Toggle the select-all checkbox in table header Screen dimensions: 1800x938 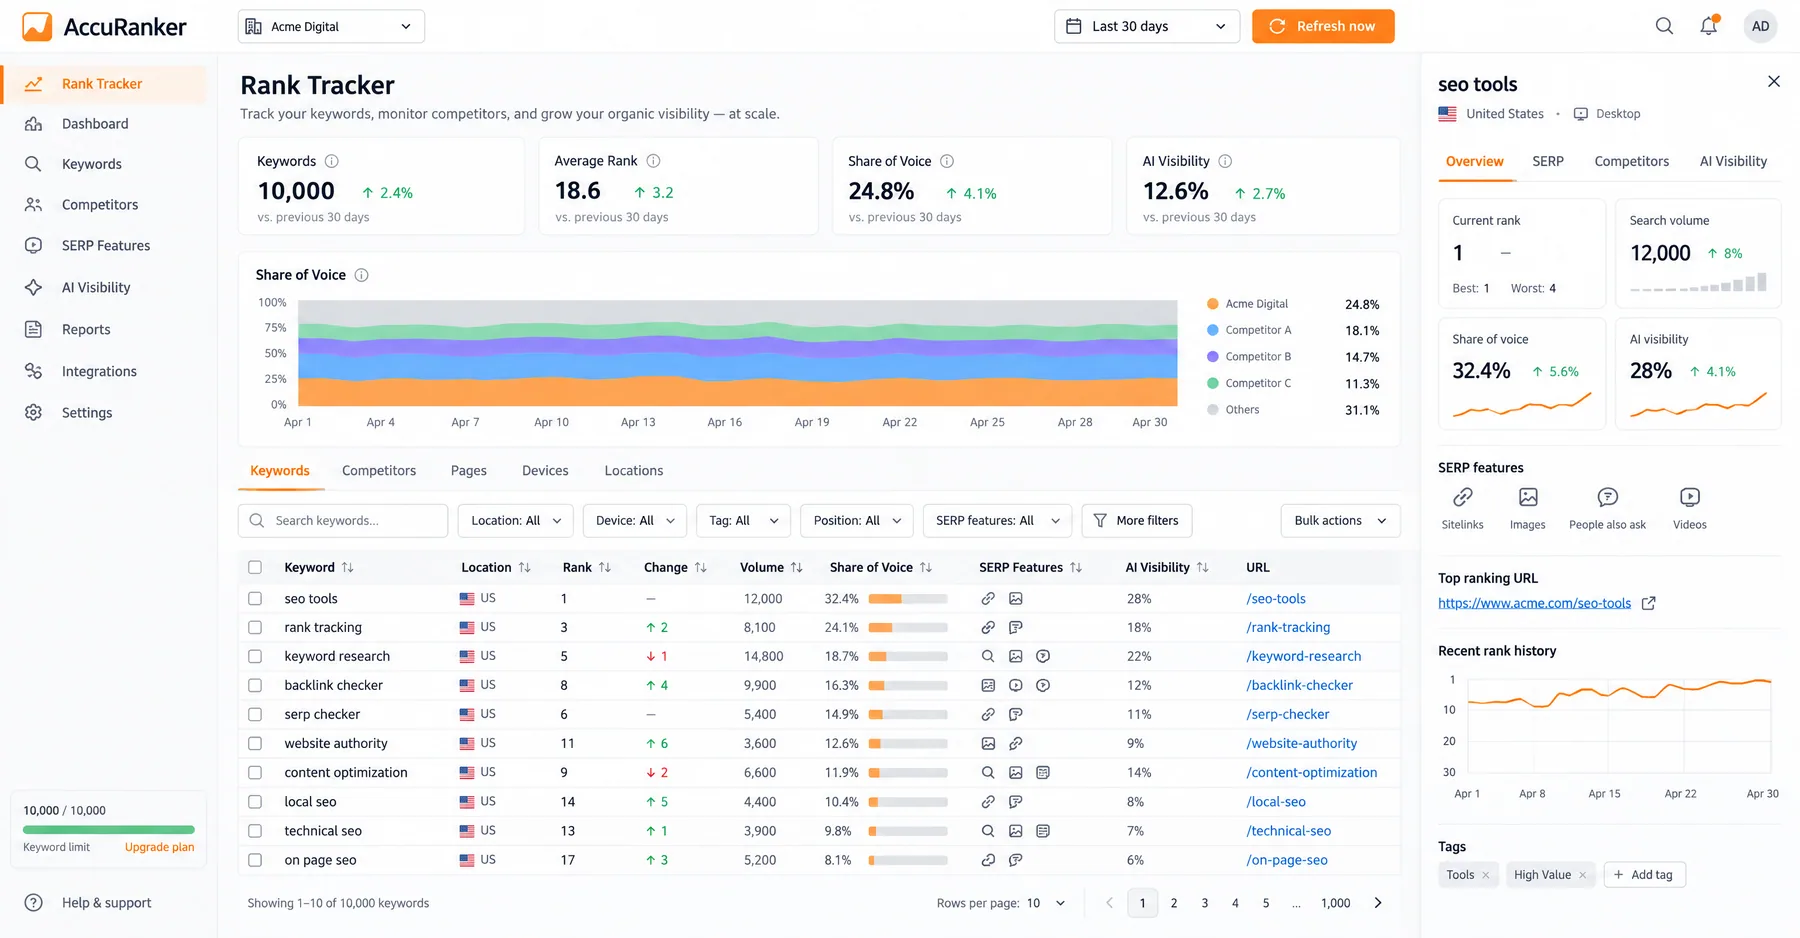click(x=255, y=567)
